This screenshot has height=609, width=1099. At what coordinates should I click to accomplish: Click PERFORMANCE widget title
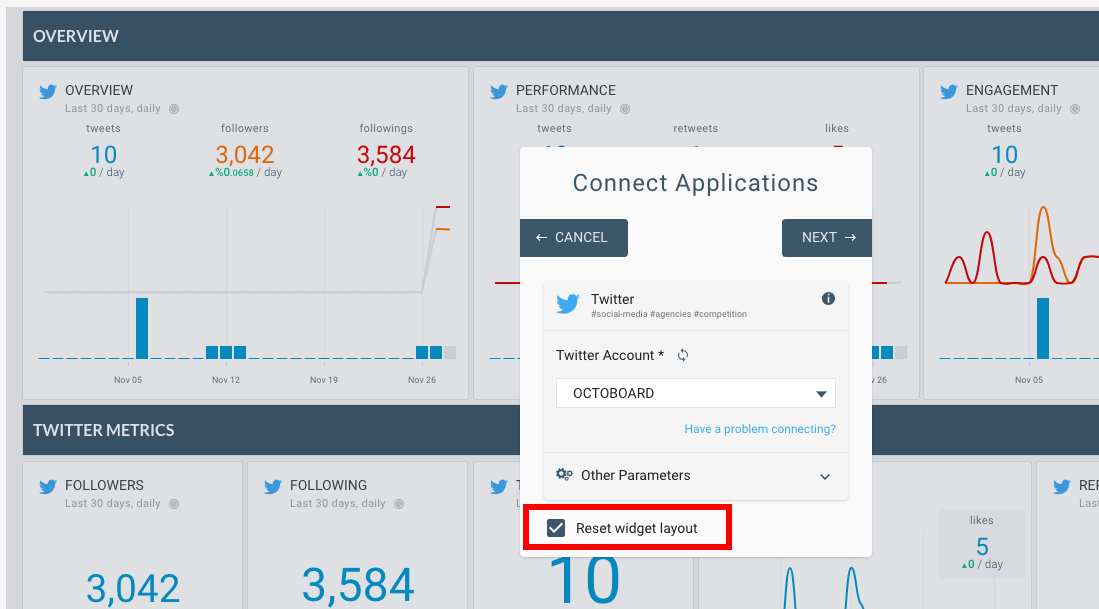(x=566, y=90)
